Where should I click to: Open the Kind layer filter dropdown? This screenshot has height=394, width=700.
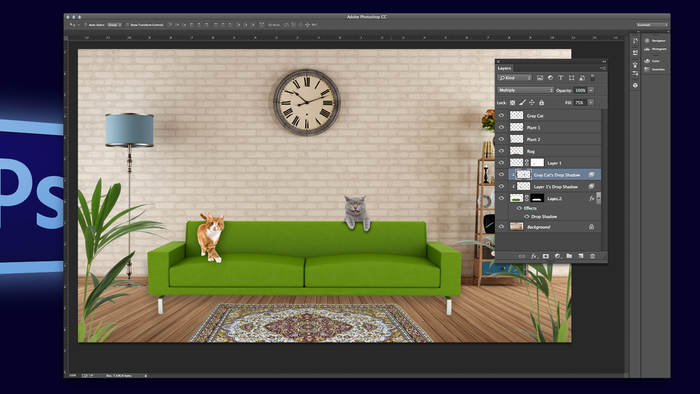515,78
